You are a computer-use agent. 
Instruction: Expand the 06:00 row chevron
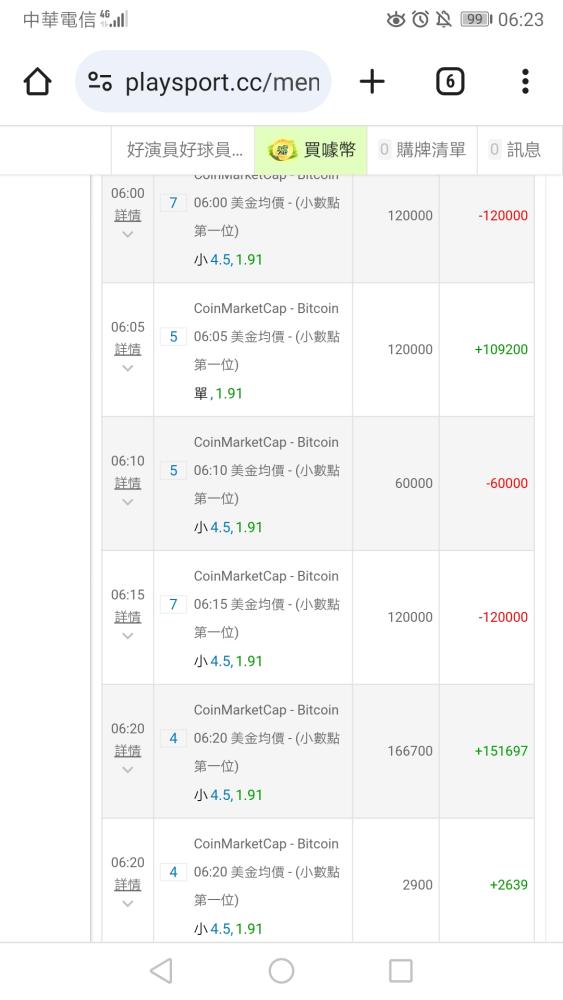[128, 234]
